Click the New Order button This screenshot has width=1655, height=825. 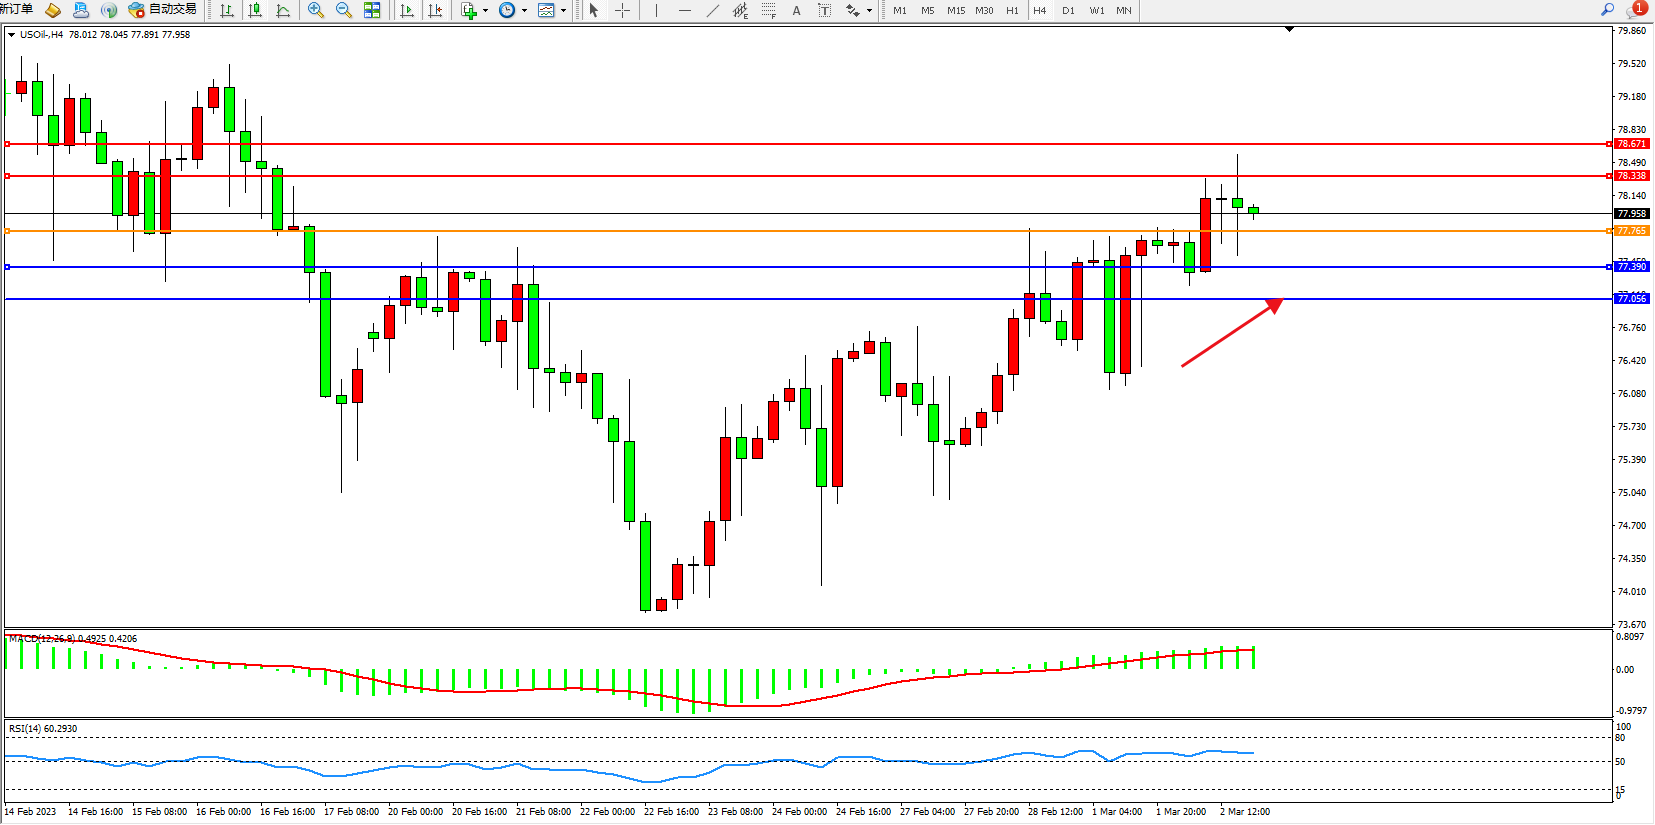click(x=17, y=9)
